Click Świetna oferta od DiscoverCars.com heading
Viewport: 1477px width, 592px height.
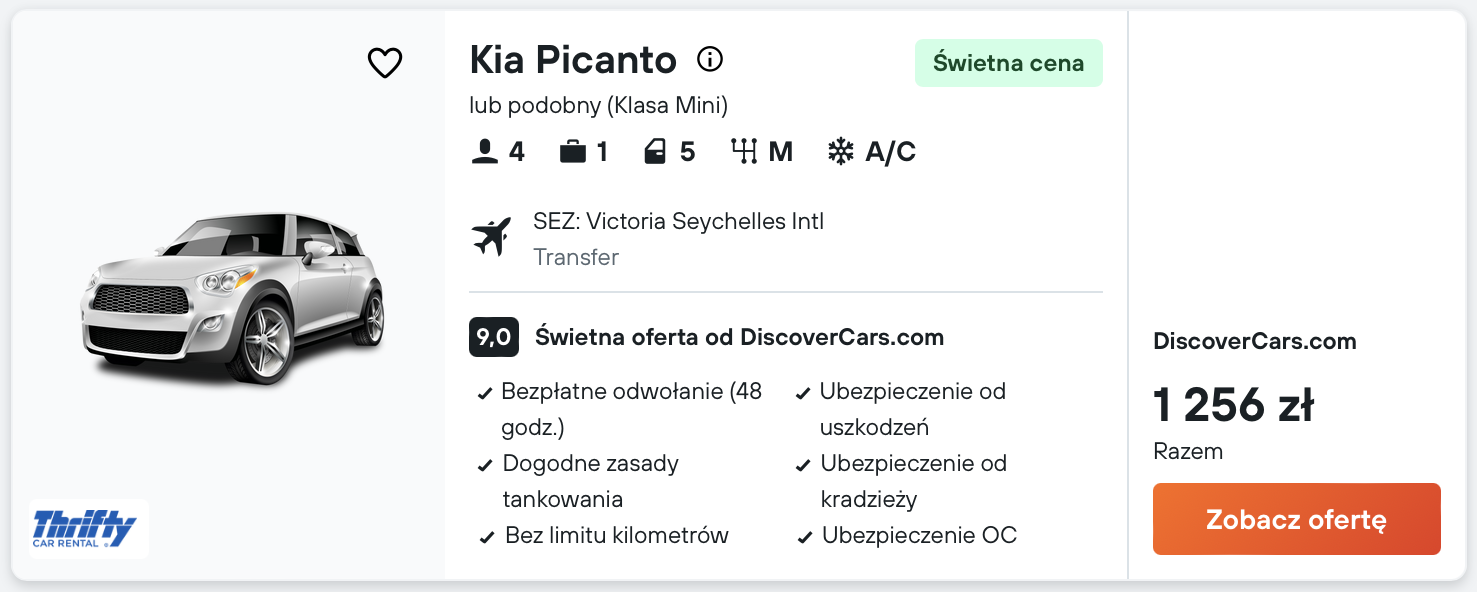pos(739,337)
